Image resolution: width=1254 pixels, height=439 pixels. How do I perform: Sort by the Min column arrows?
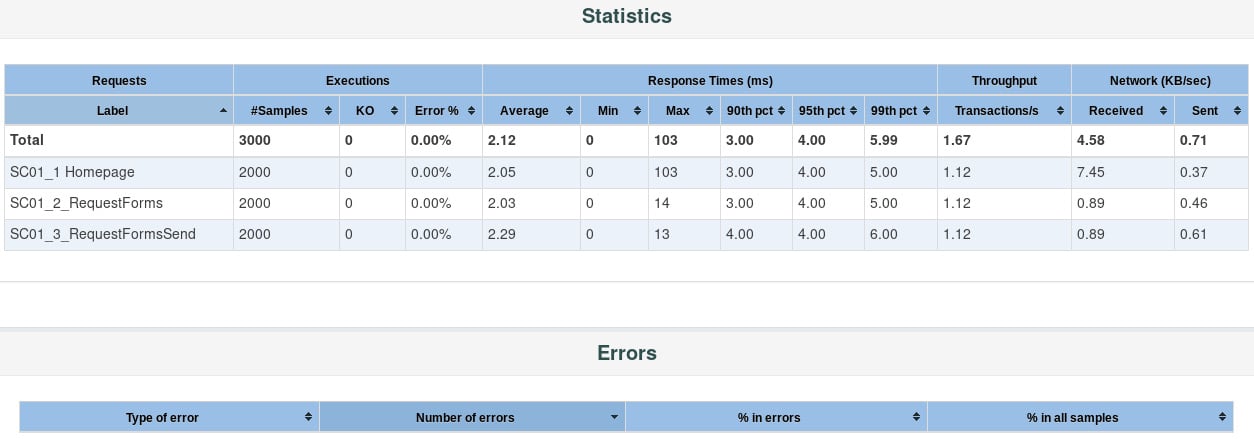639,111
